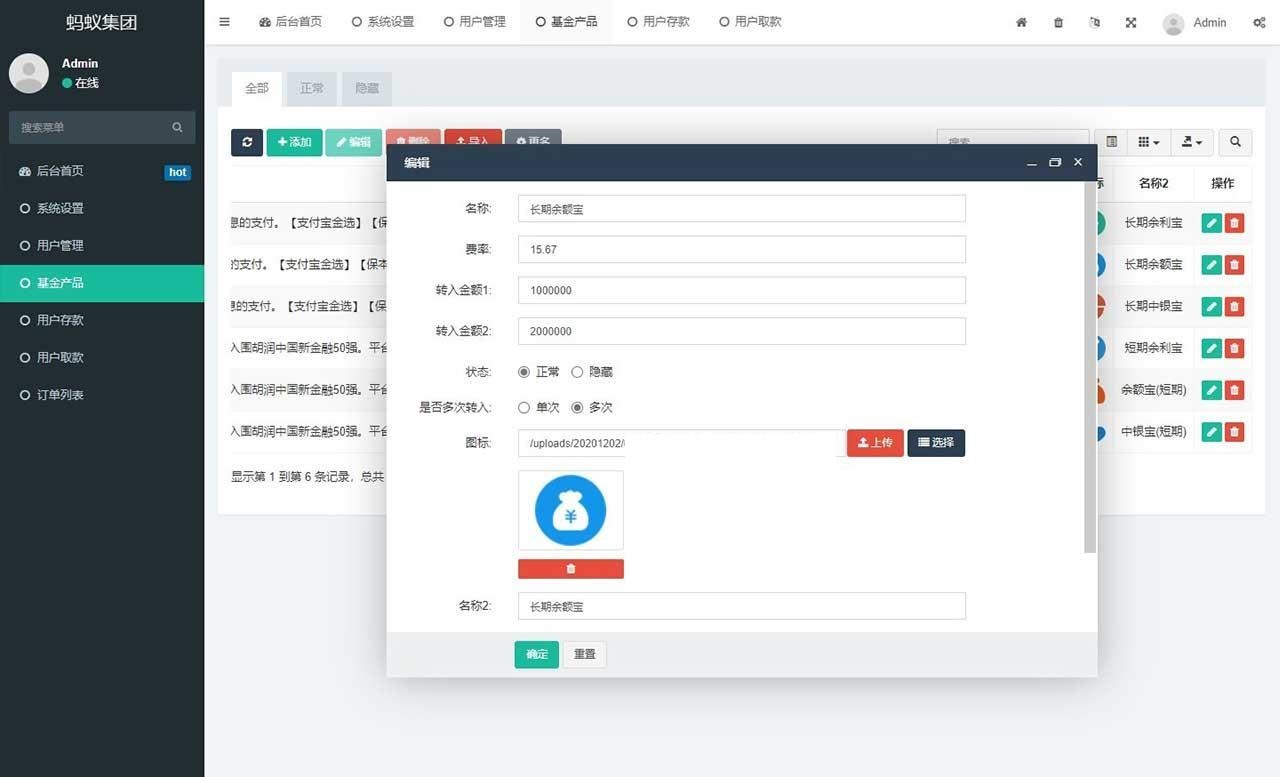1280x777 pixels.
Task: Click the home icon in the top navbar
Action: pyautogui.click(x=1021, y=22)
